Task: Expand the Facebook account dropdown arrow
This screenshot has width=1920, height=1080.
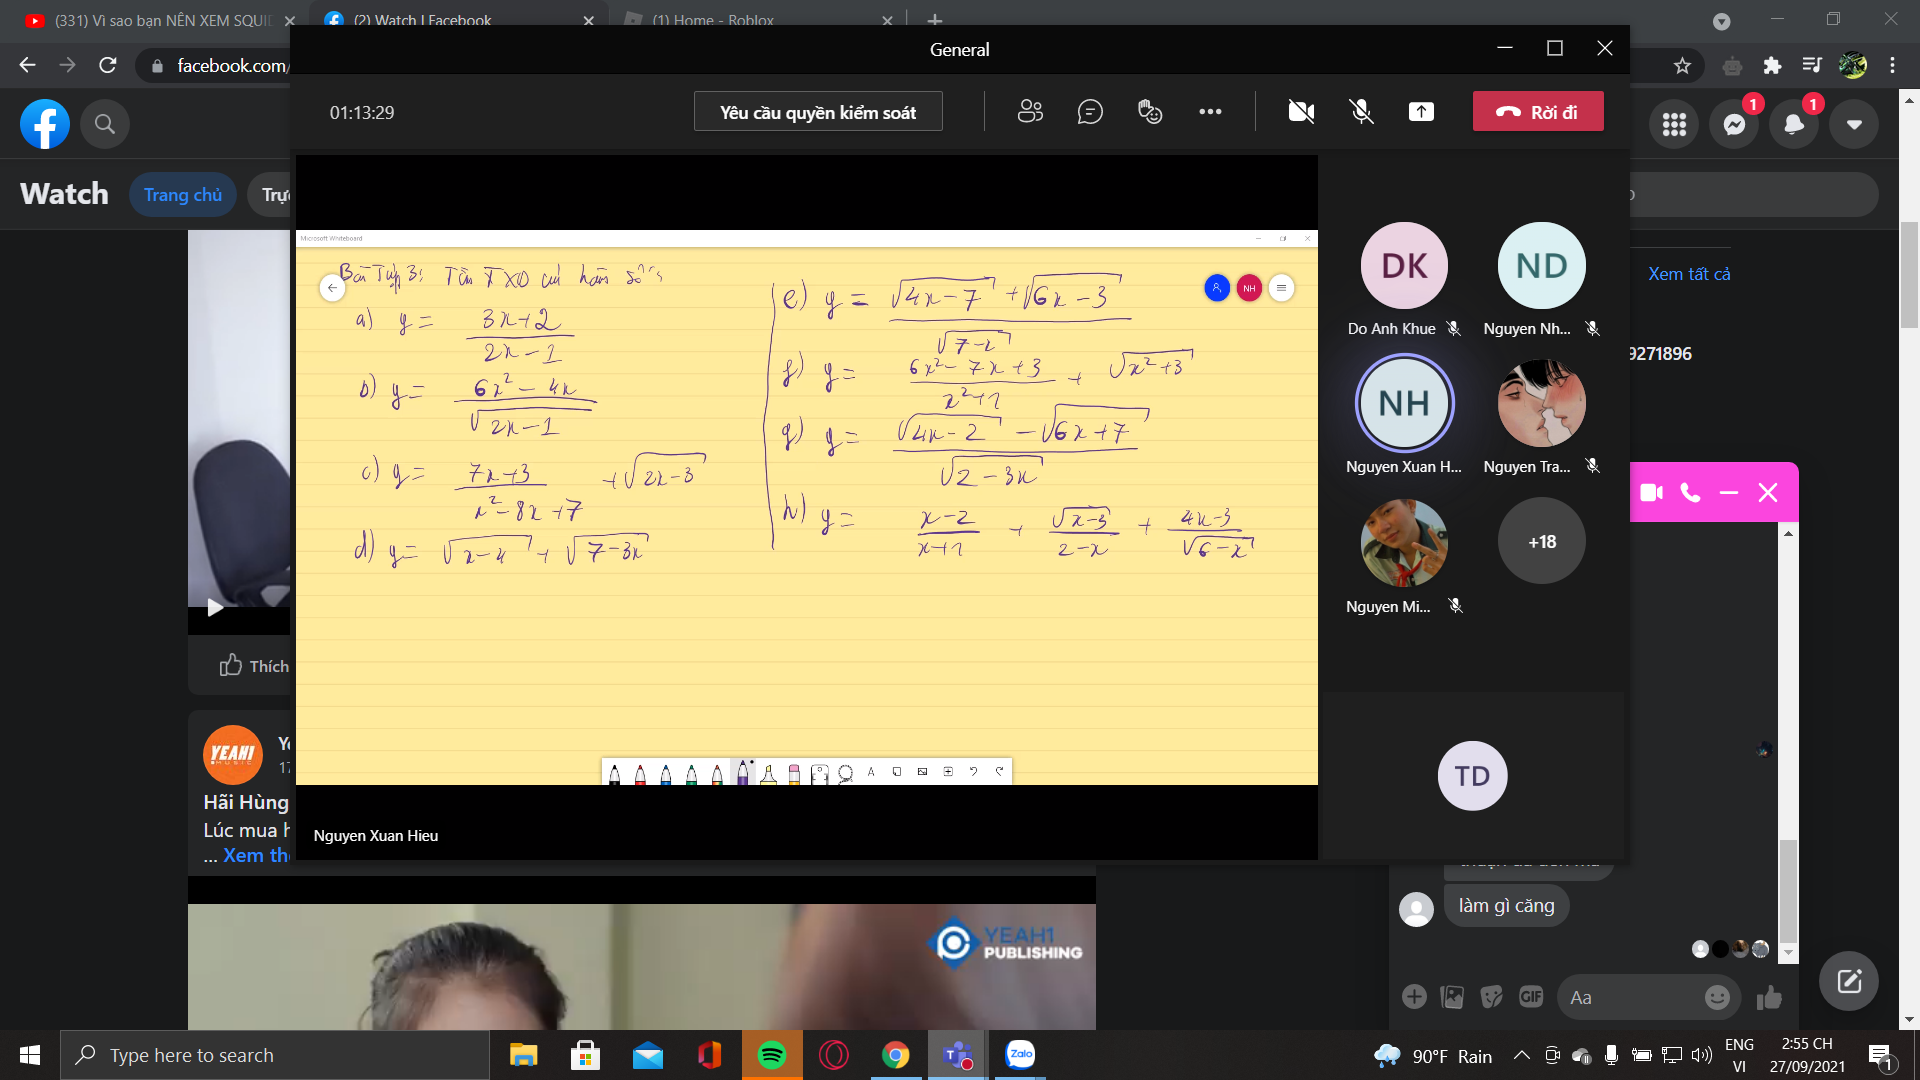Action: (x=1854, y=124)
